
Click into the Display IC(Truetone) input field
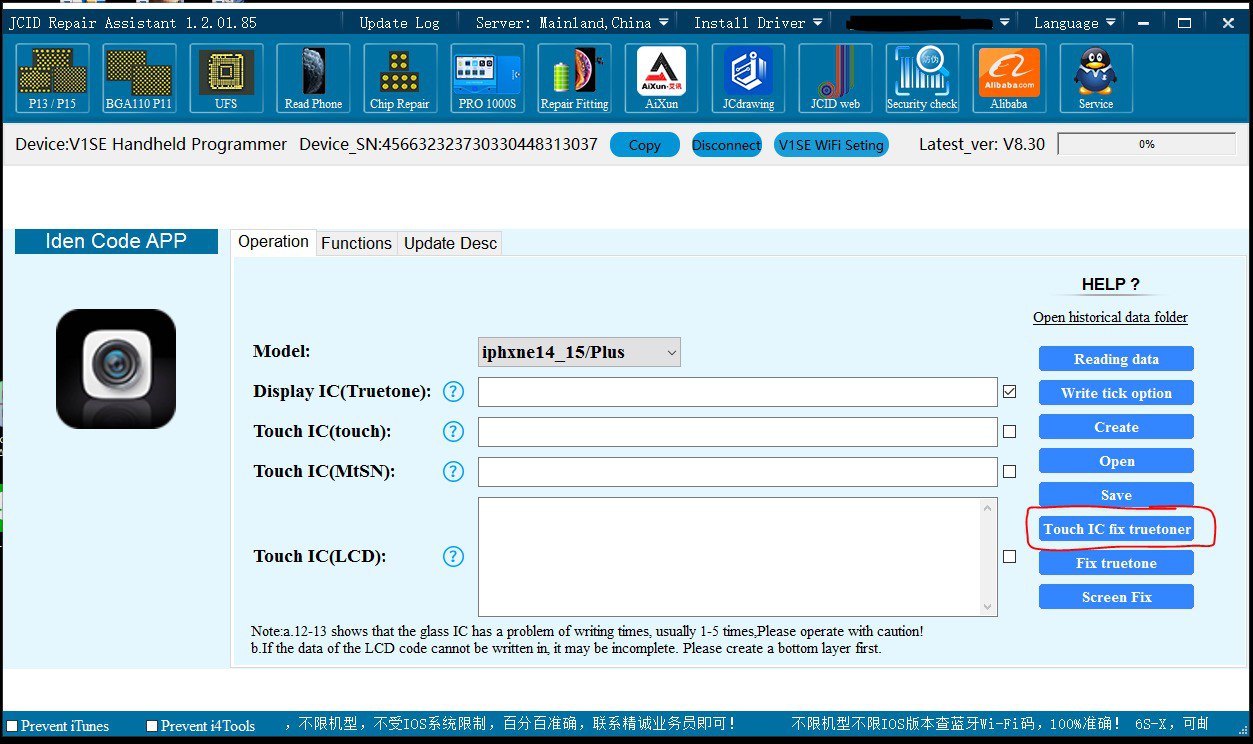737,392
